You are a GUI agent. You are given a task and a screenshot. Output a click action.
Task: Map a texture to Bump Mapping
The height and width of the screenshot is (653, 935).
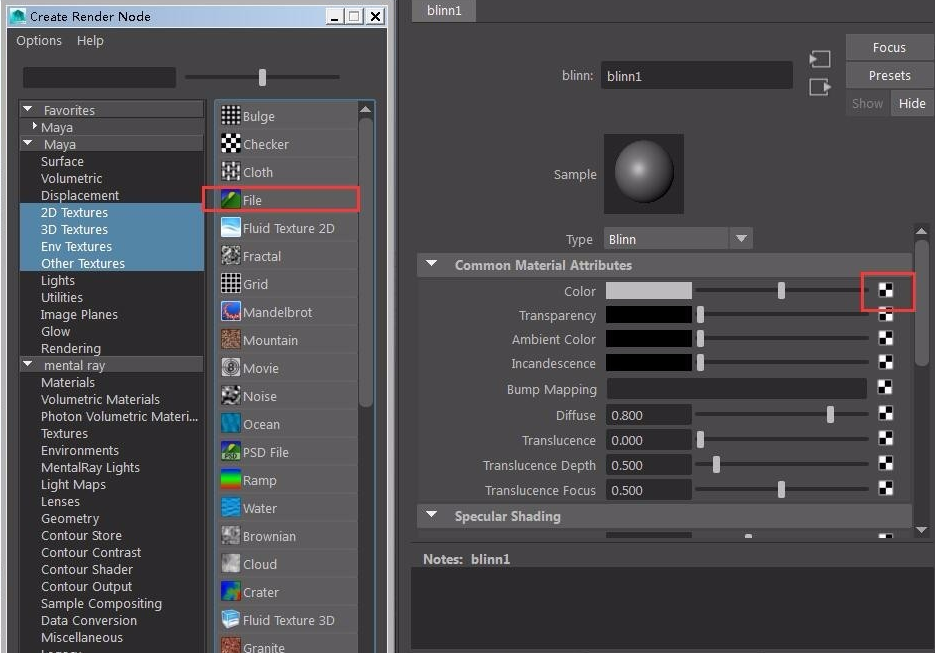pos(885,389)
